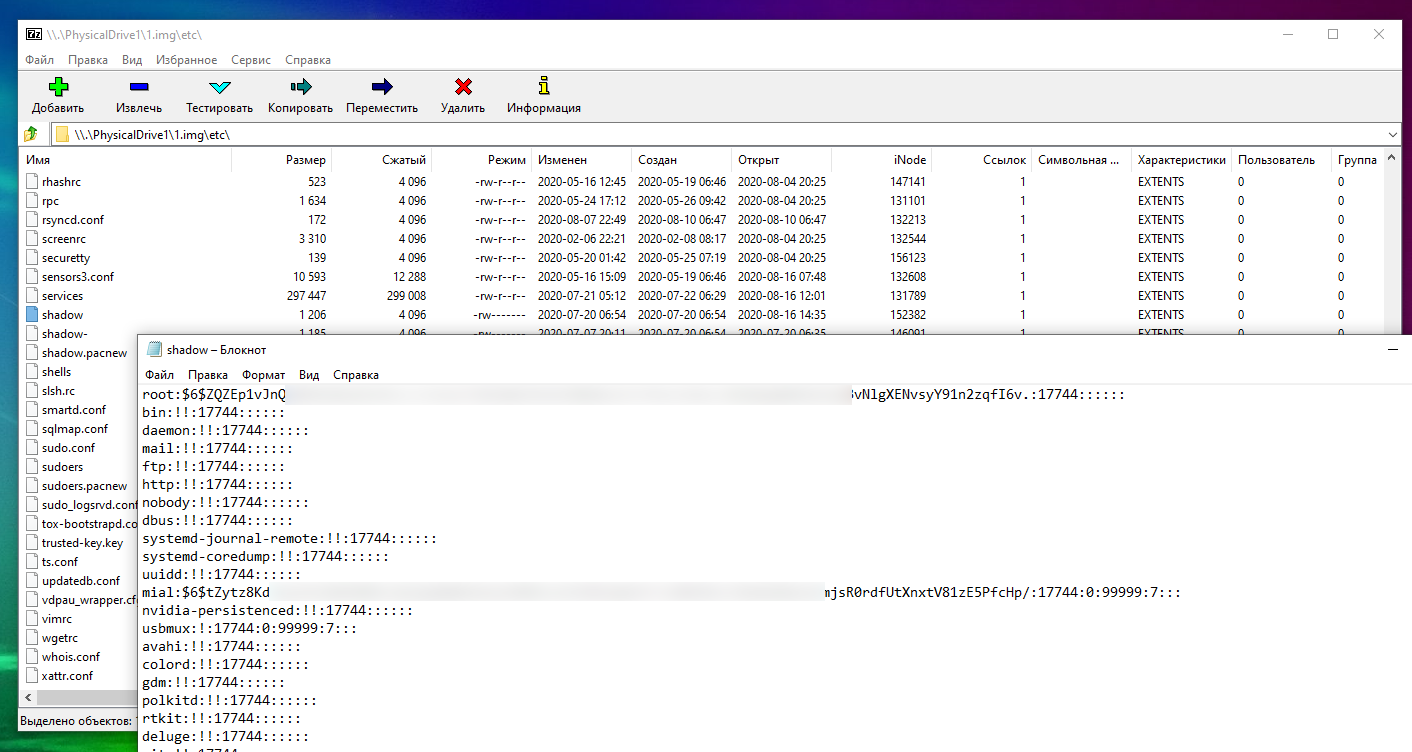Go up one folder with arrow icon
The image size is (1412, 752).
(x=31, y=134)
